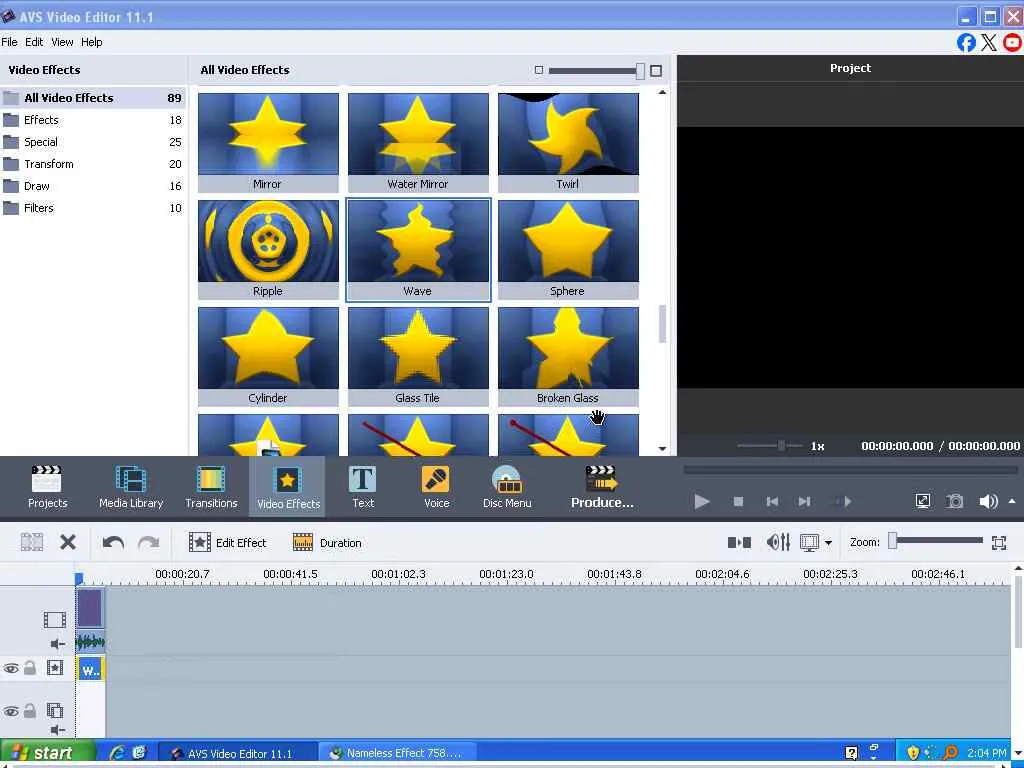Image resolution: width=1024 pixels, height=768 pixels.
Task: Select the Filters folder
Action: point(93,208)
